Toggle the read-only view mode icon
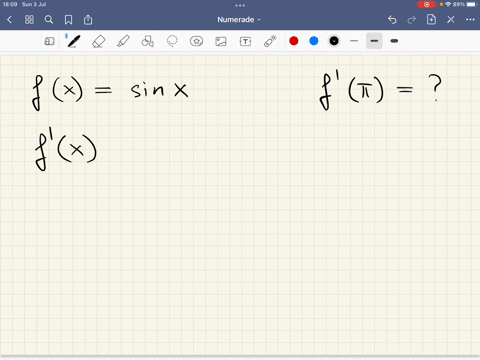Screen dimensions: 480x360 pos(49,41)
